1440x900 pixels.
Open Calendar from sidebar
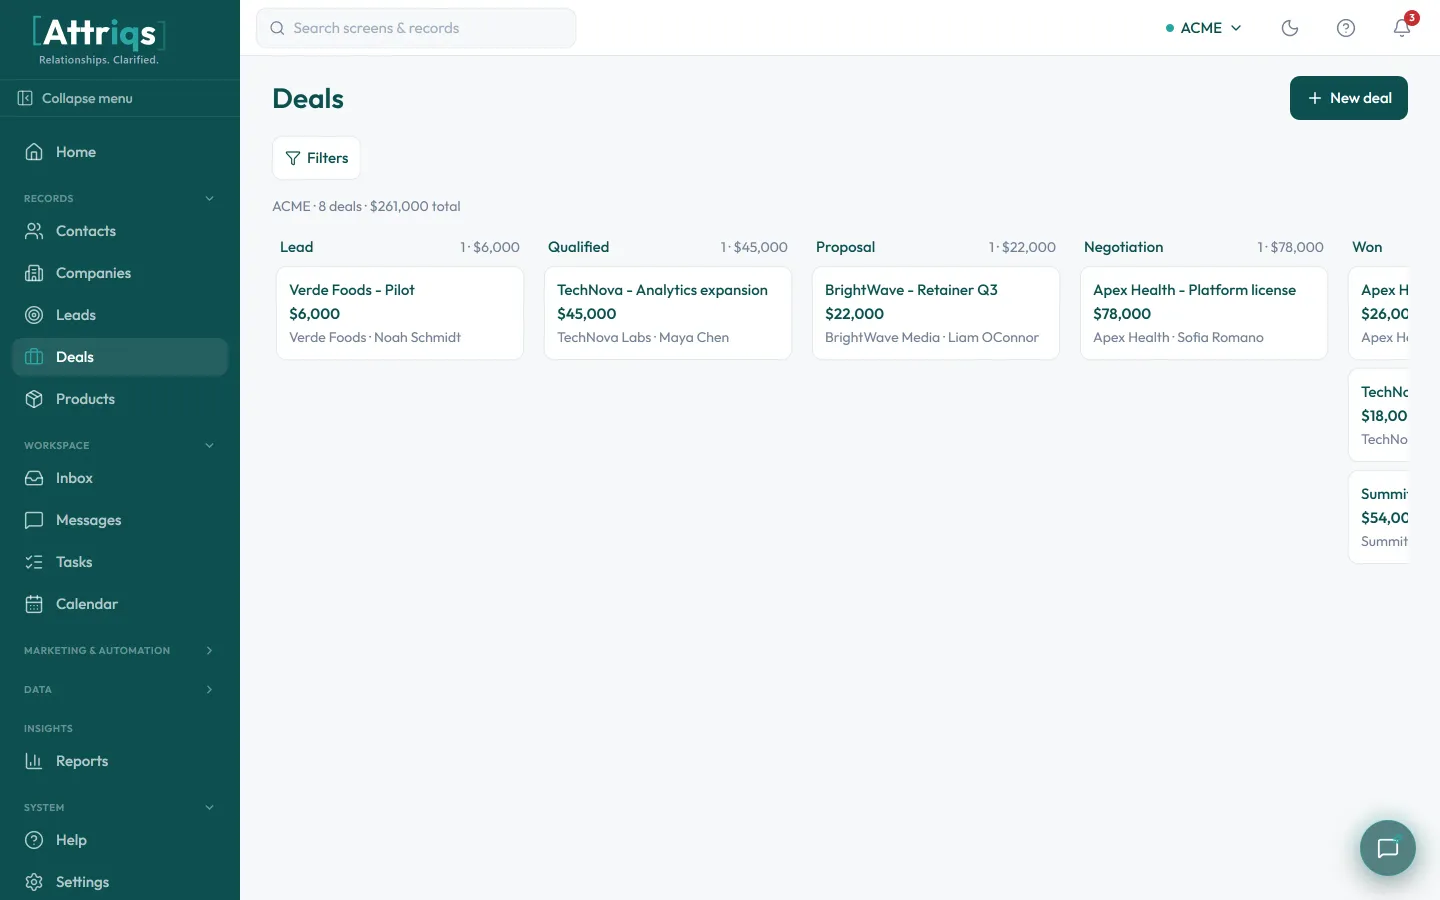click(120, 604)
